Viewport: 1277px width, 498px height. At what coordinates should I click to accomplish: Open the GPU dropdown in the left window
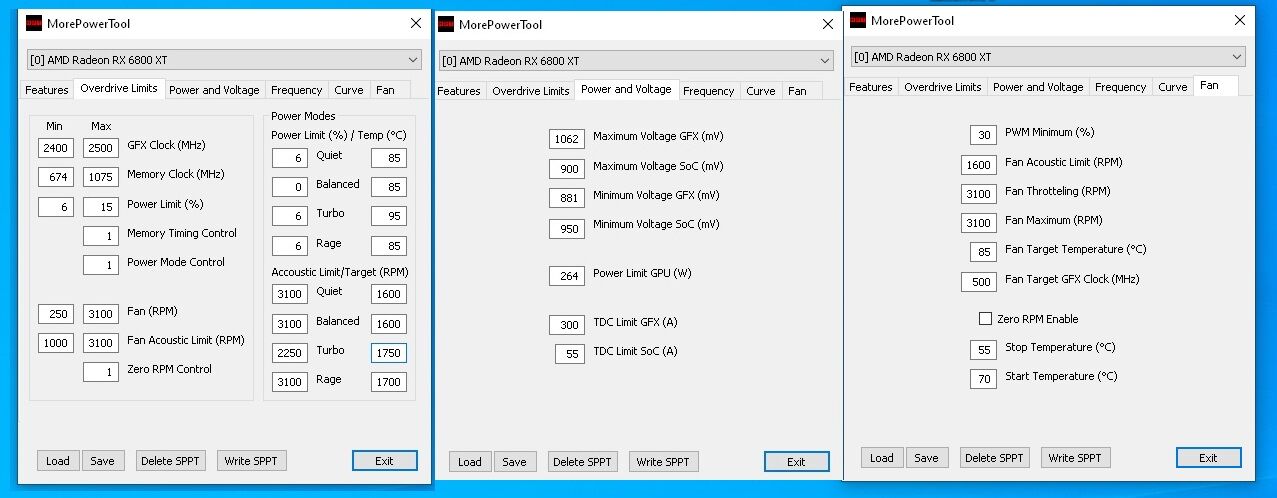(224, 59)
